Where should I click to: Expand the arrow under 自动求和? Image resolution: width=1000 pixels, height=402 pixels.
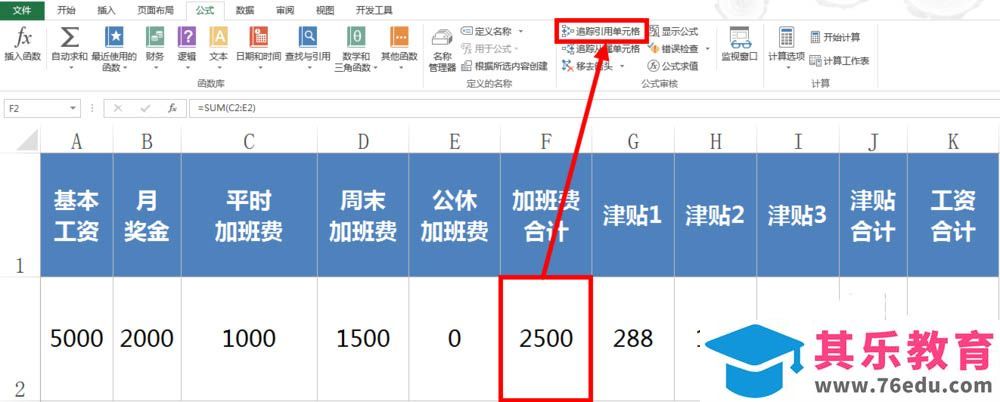(x=69, y=67)
